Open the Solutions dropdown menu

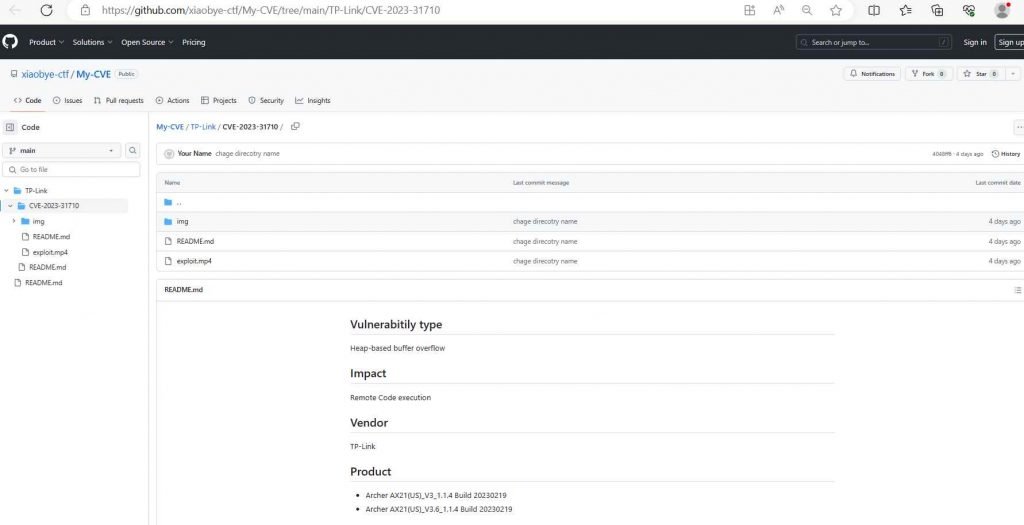(x=92, y=42)
